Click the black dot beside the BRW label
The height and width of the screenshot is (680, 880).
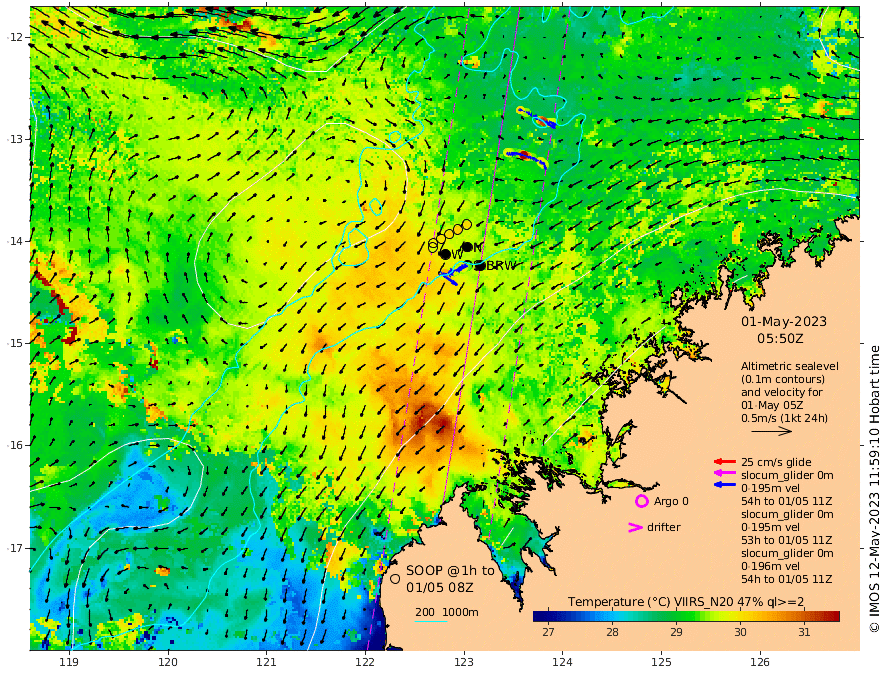coord(479,265)
